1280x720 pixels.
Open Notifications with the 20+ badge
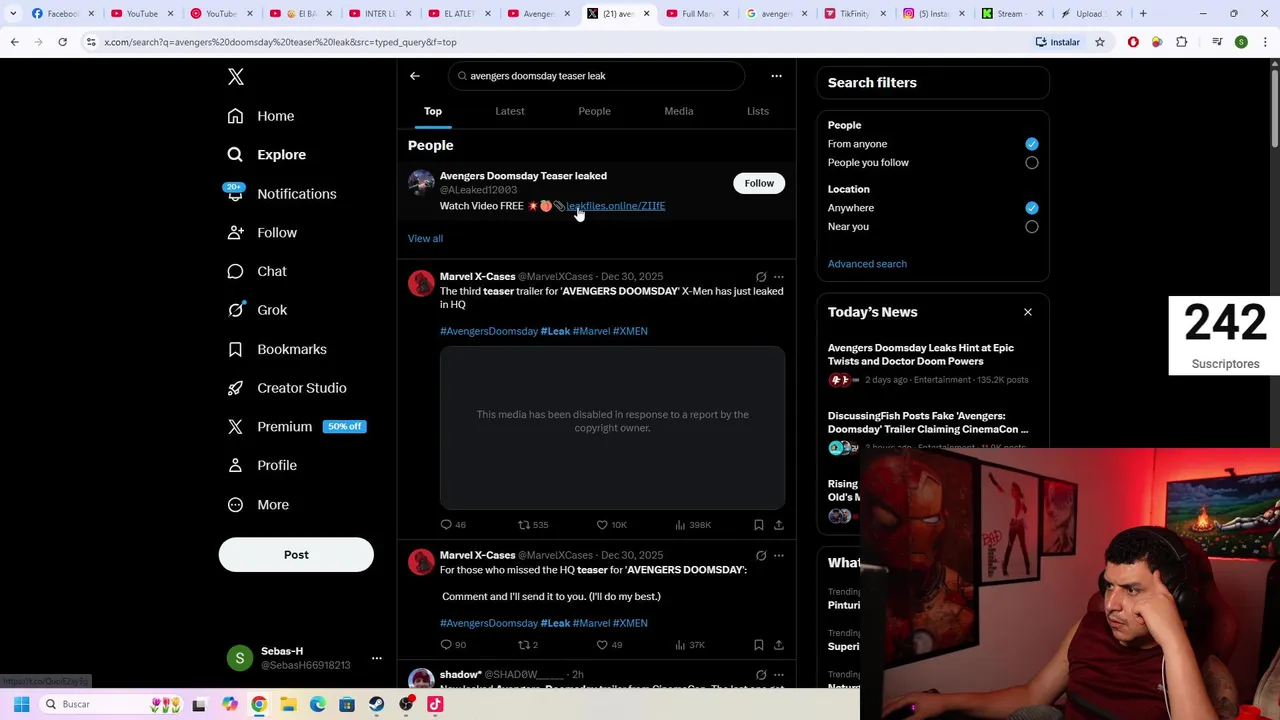pos(281,194)
